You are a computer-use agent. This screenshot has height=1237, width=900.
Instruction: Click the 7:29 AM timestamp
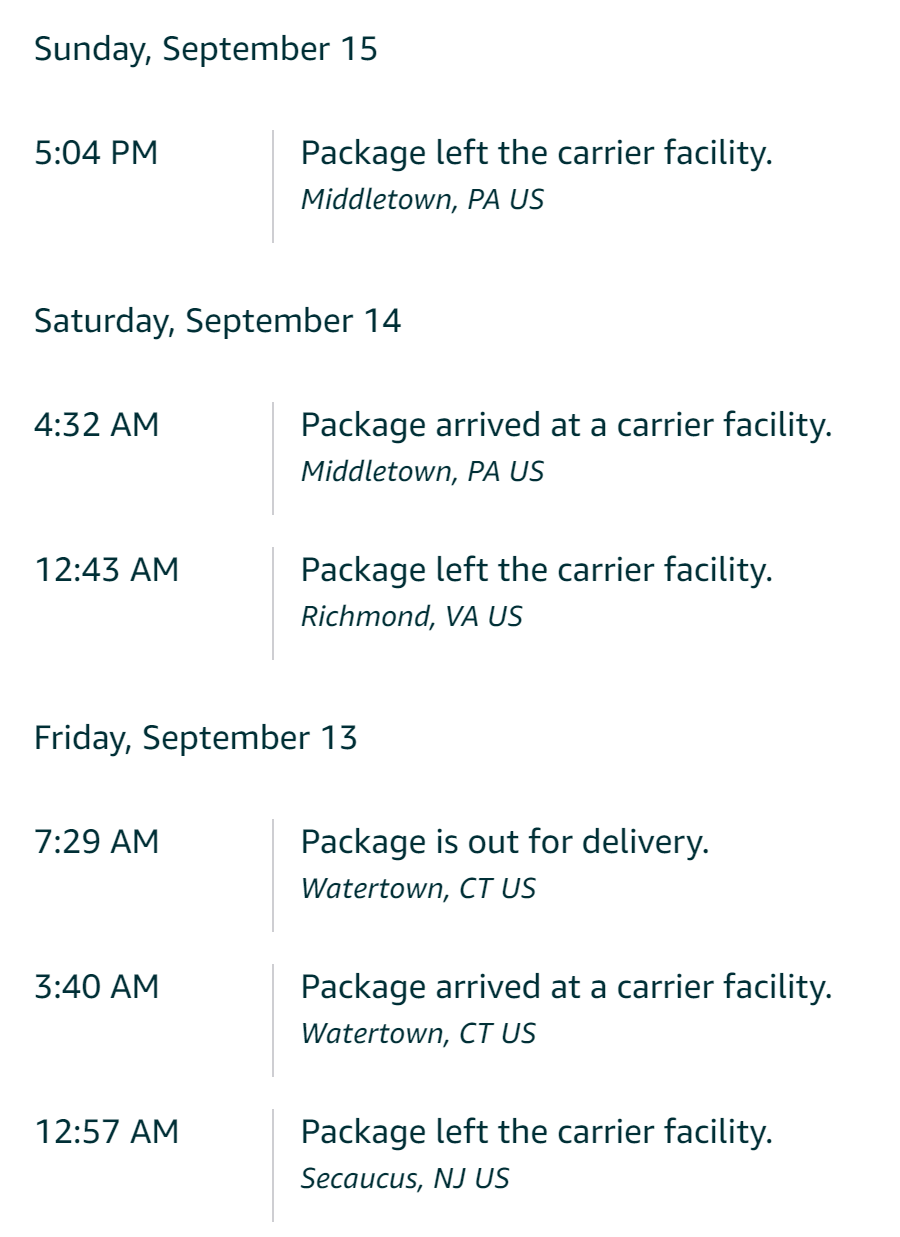[97, 842]
